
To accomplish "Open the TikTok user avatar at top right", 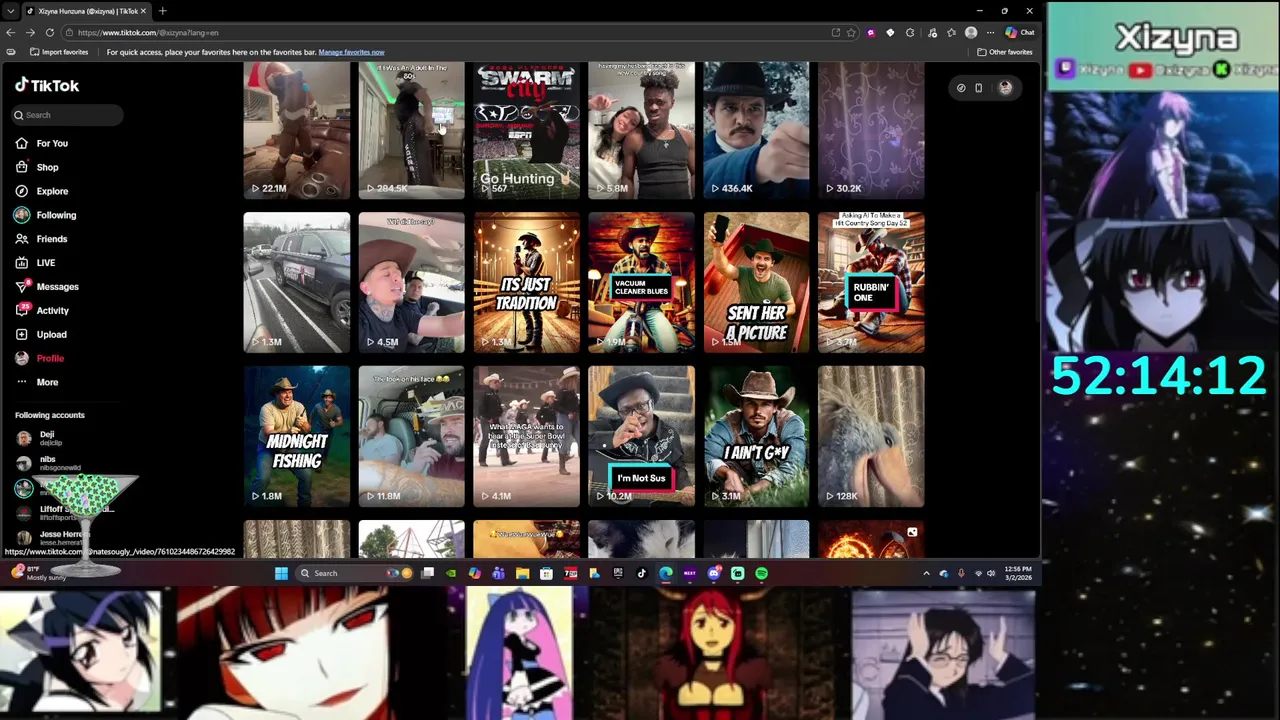I will pos(1005,88).
